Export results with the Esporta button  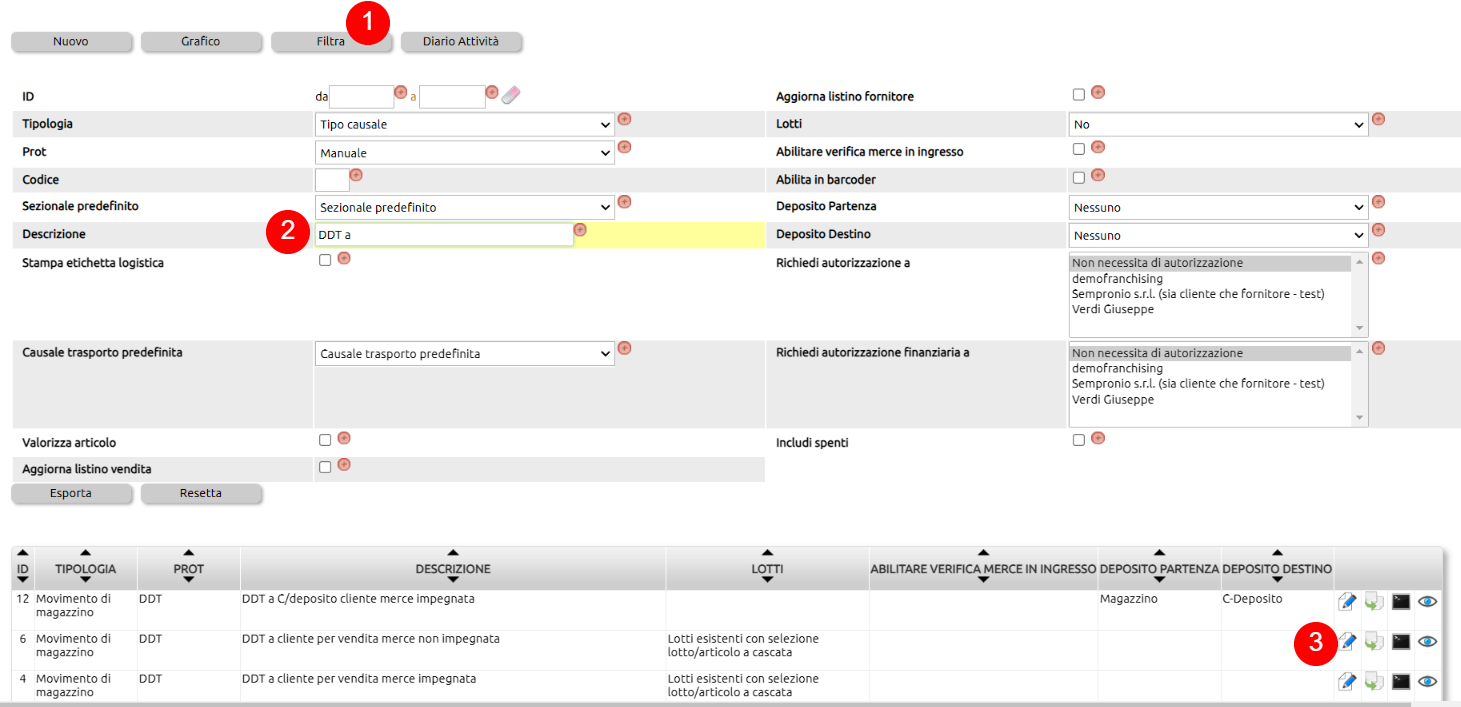pyautogui.click(x=71, y=494)
